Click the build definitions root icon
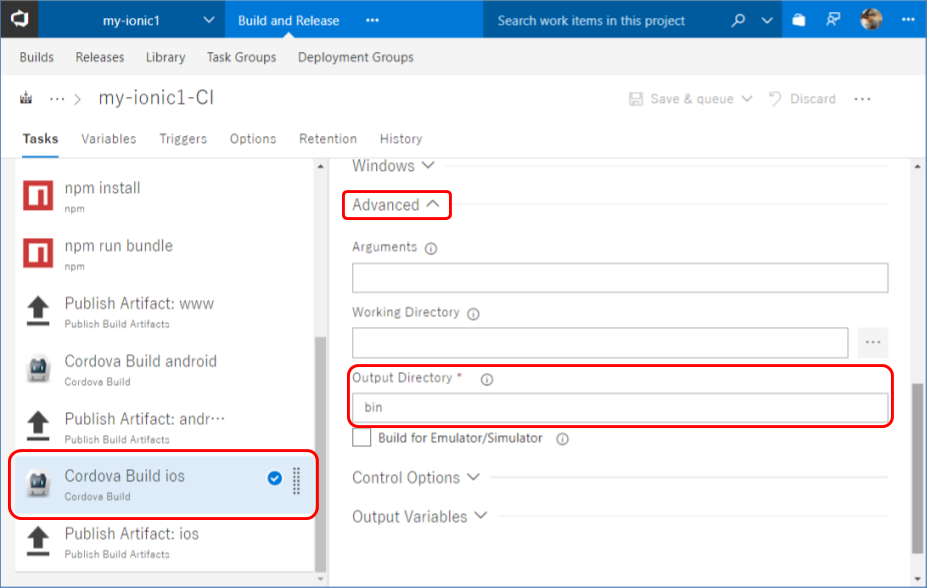 click(26, 98)
